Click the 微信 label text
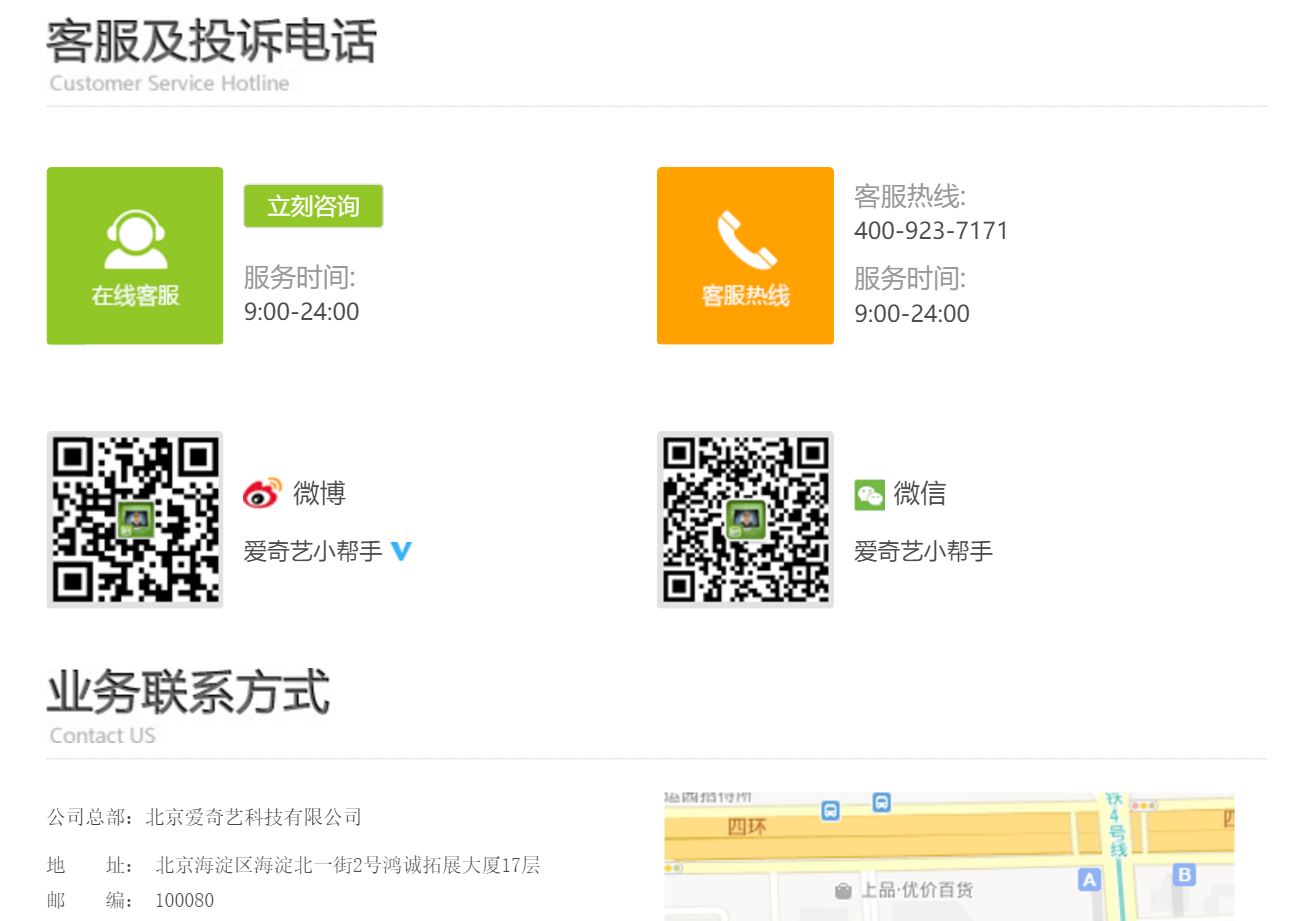Viewport: 1295px width, 921px height. tap(920, 493)
